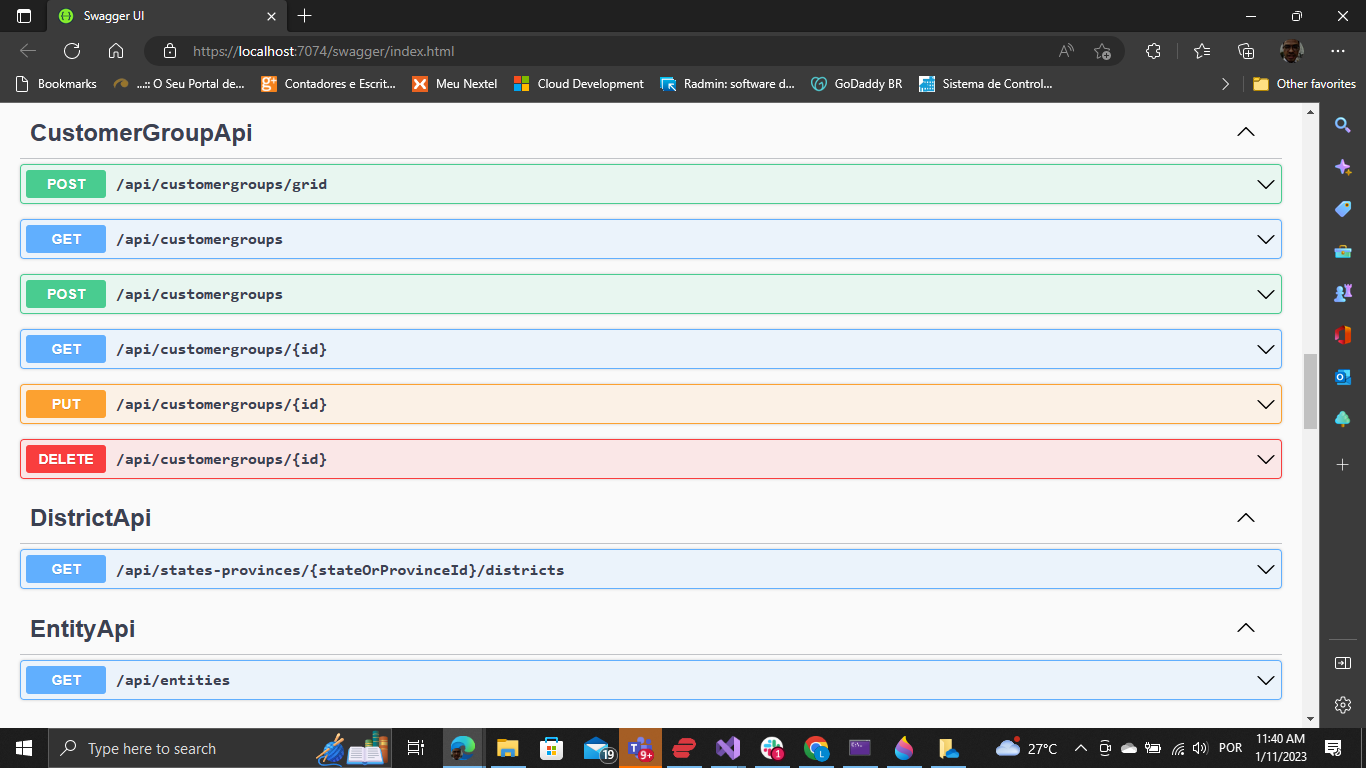Screen dimensions: 1366x768
Task: Select the Swagger UI browser tab
Action: [160, 16]
